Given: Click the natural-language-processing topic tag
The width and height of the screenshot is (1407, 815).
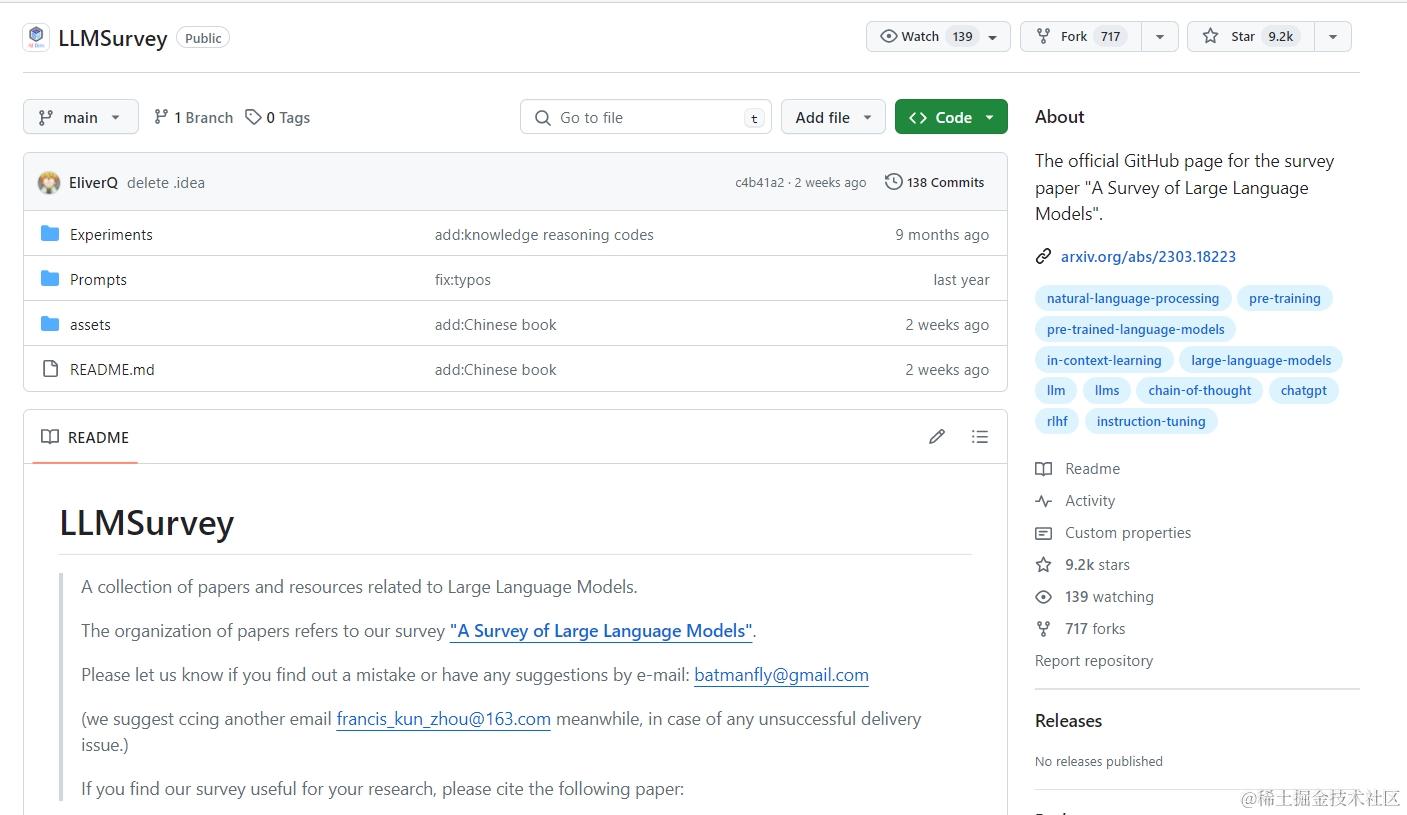Looking at the screenshot, I should 1133,298.
